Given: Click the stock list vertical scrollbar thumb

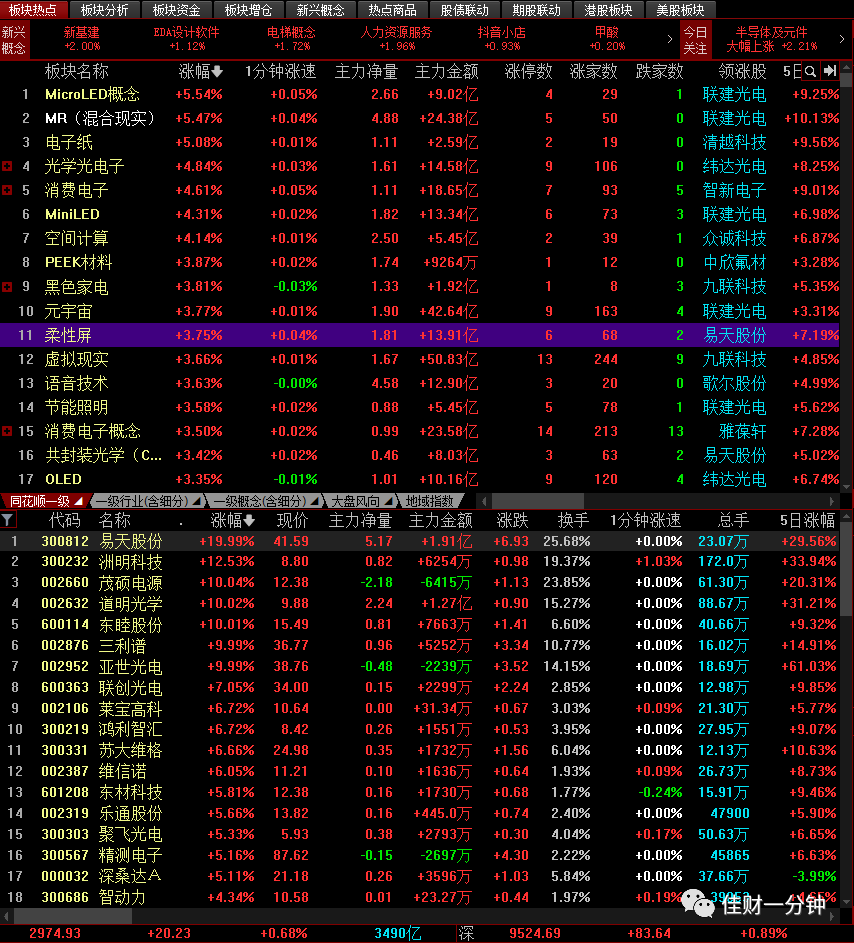Looking at the screenshot, I should coord(847,569).
